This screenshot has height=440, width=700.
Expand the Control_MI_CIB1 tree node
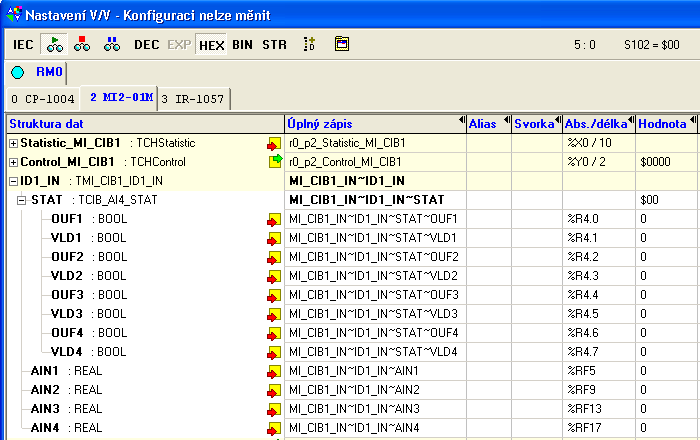pos(13,162)
